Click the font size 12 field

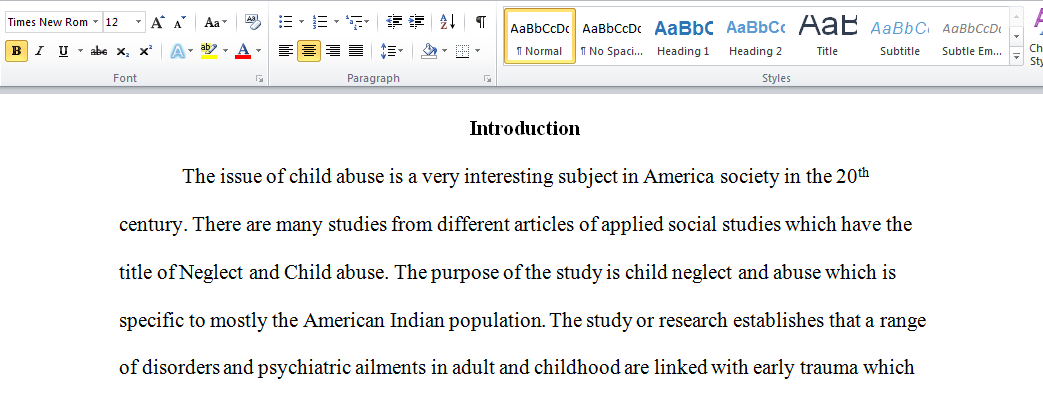click(118, 23)
